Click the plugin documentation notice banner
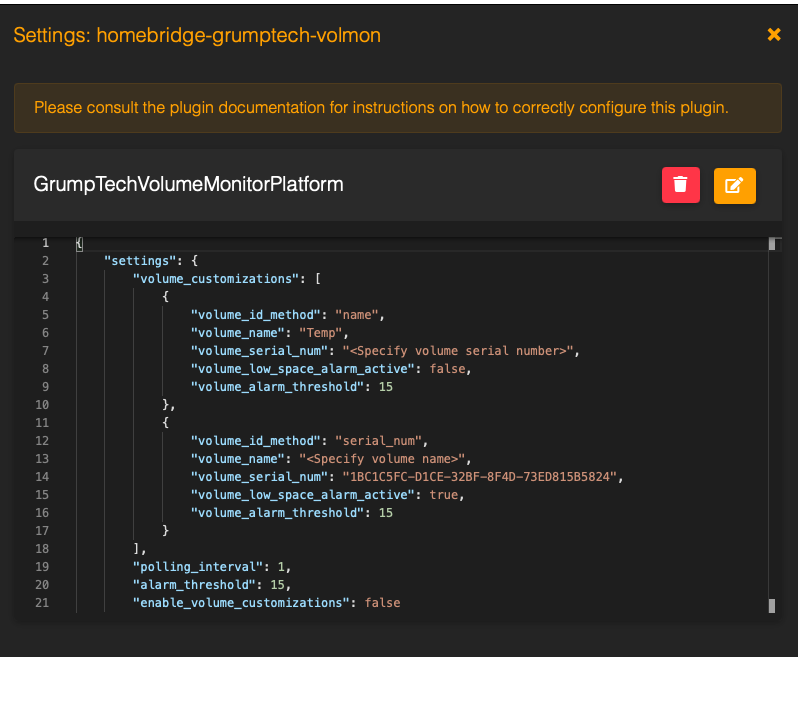 point(397,108)
